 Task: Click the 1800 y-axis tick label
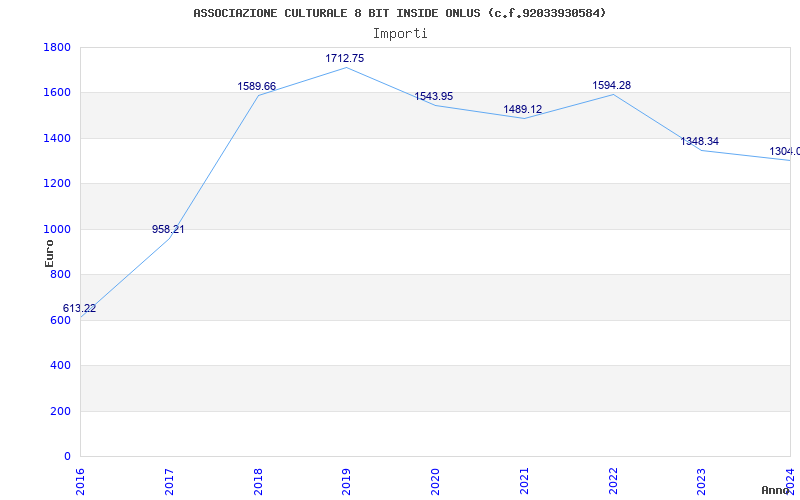[57, 47]
